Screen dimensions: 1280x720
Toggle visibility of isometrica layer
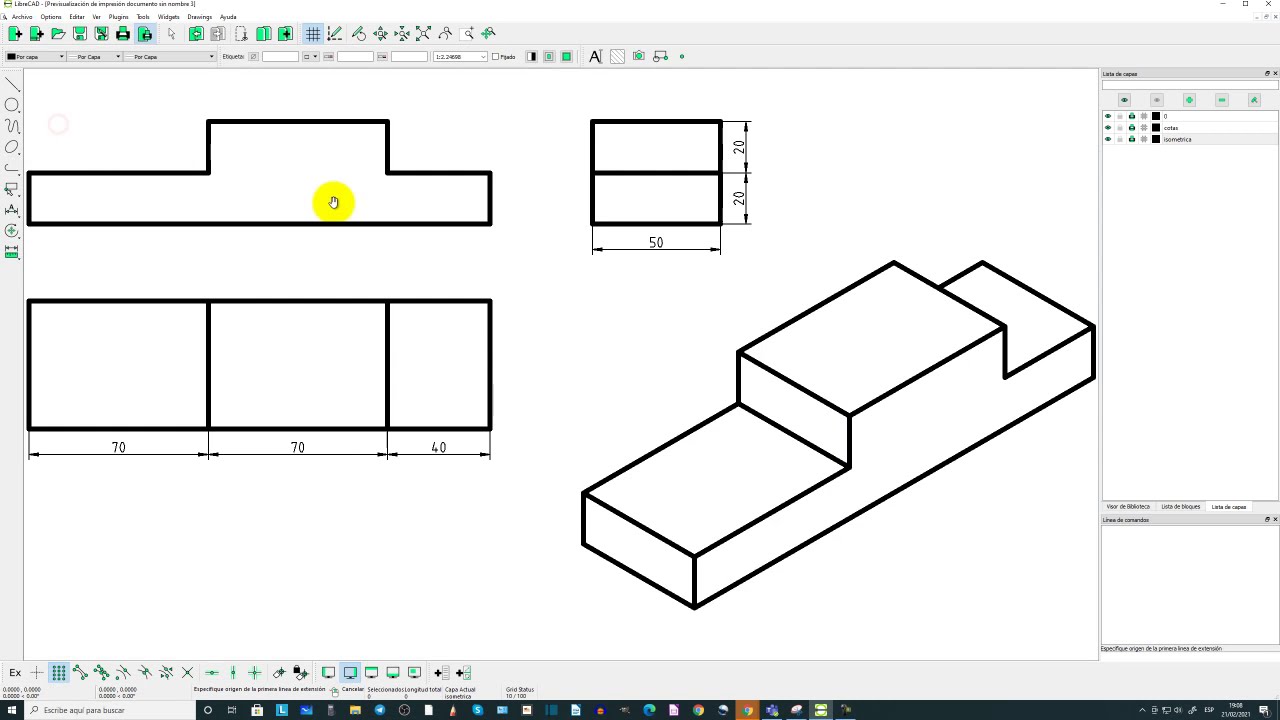click(x=1108, y=139)
